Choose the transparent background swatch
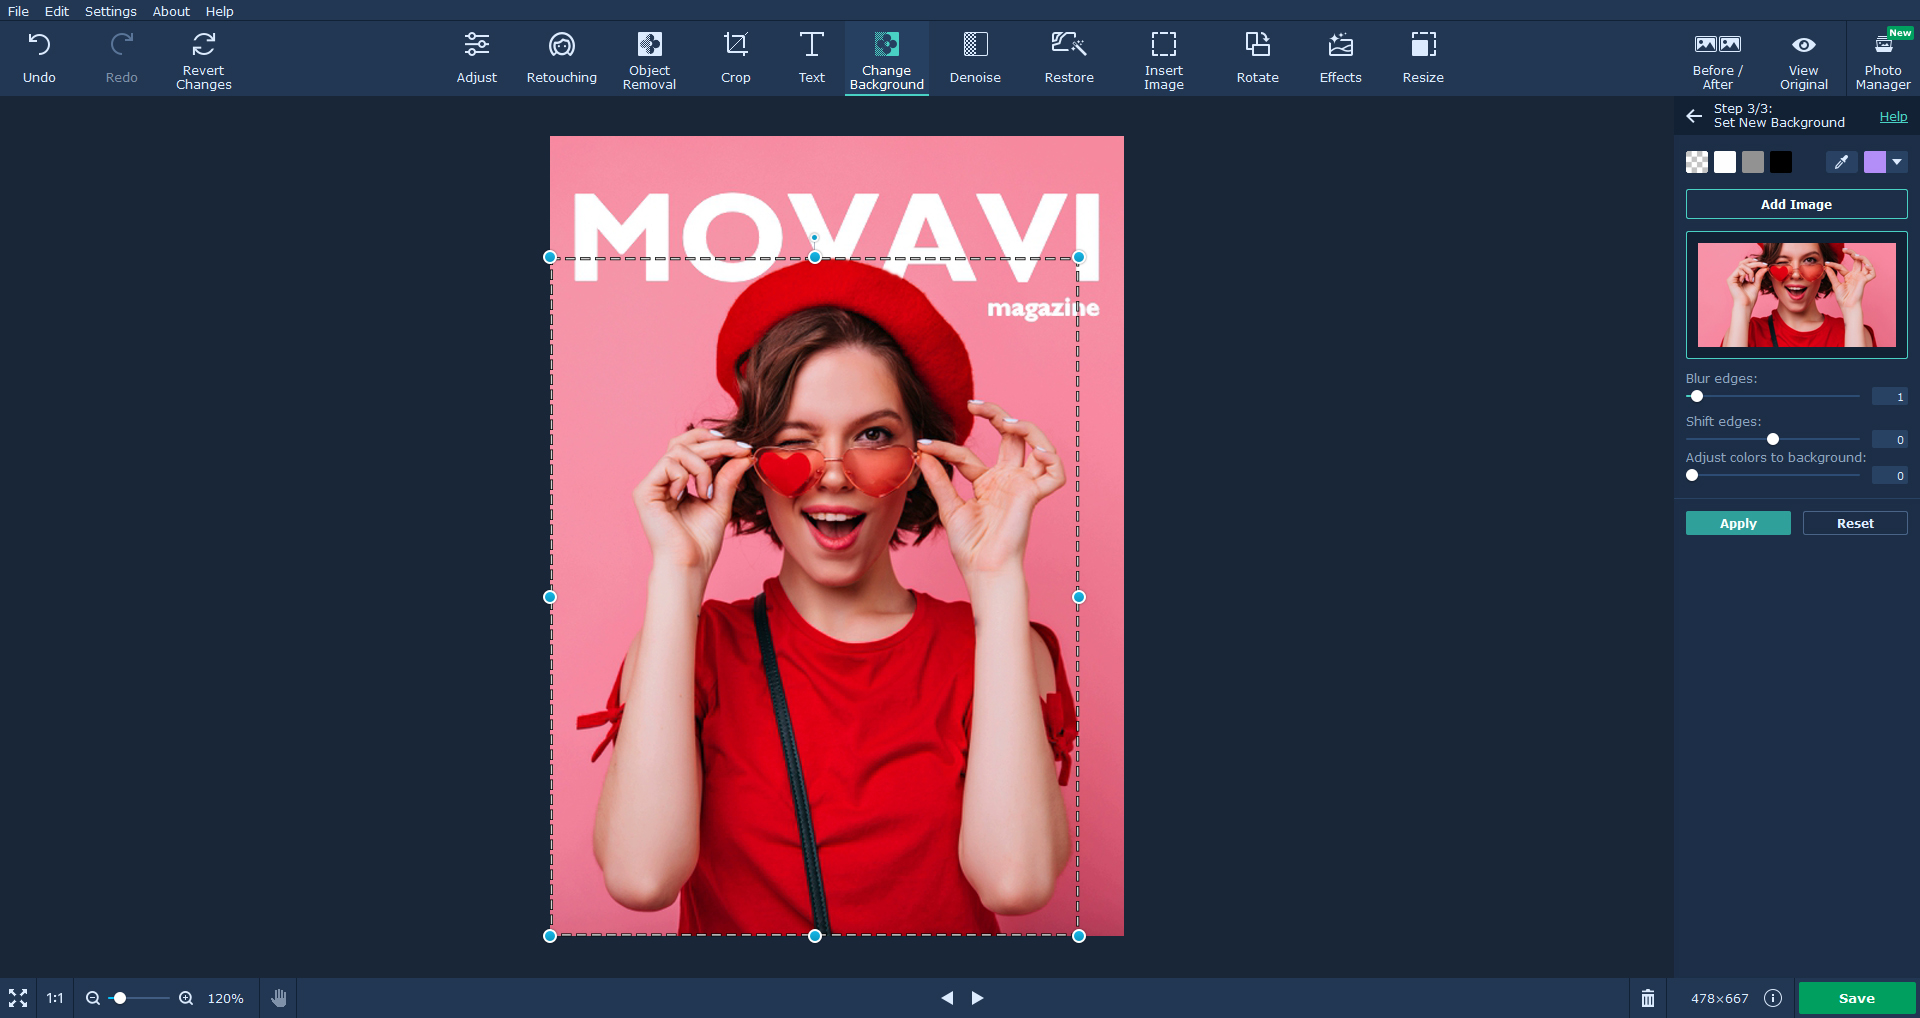This screenshot has height=1018, width=1920. click(1697, 162)
